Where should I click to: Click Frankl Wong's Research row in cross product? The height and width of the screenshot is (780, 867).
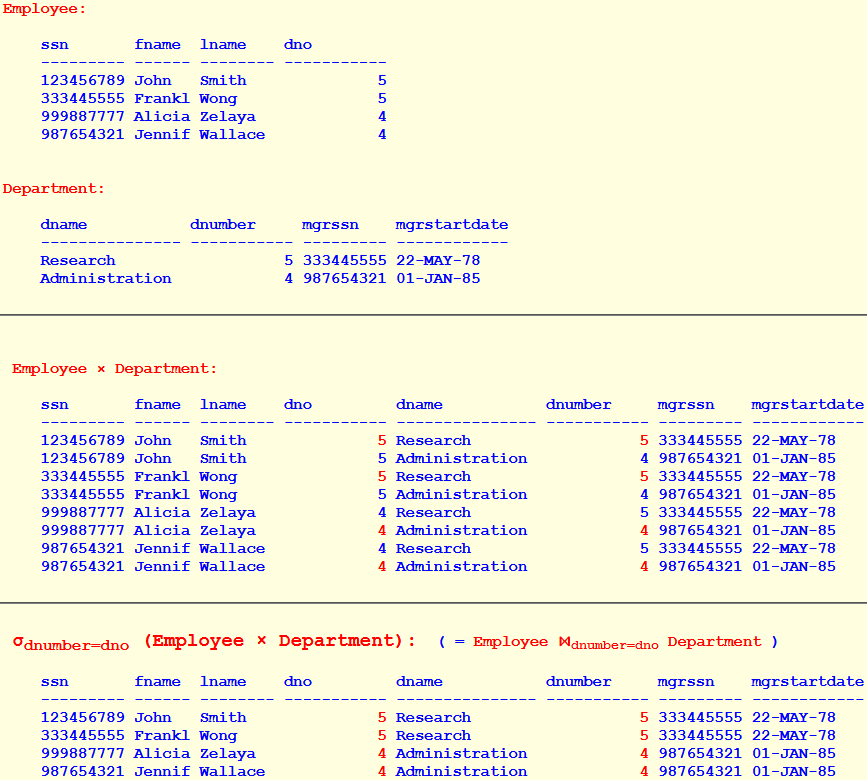tap(300, 476)
